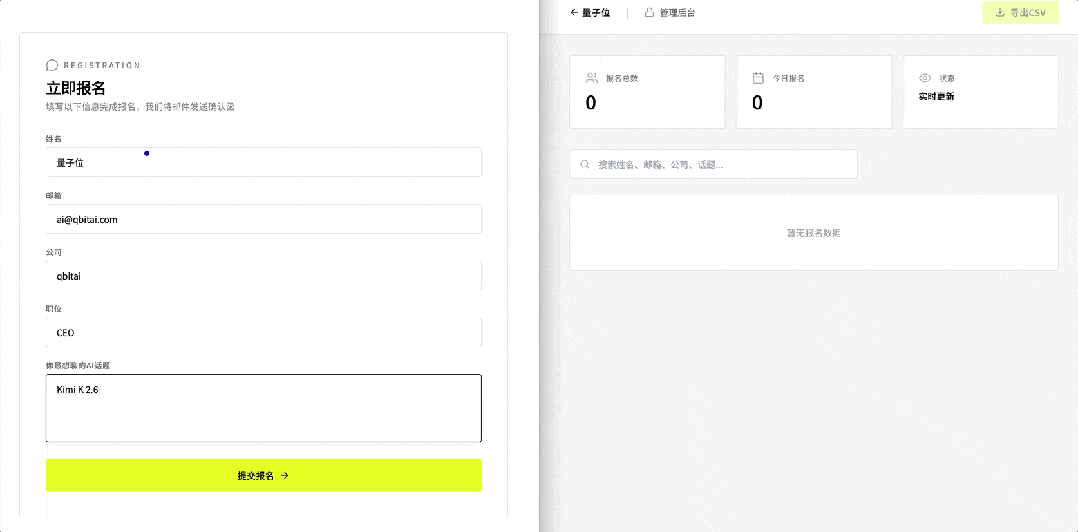Click the 导出CSV export button

tap(1020, 13)
